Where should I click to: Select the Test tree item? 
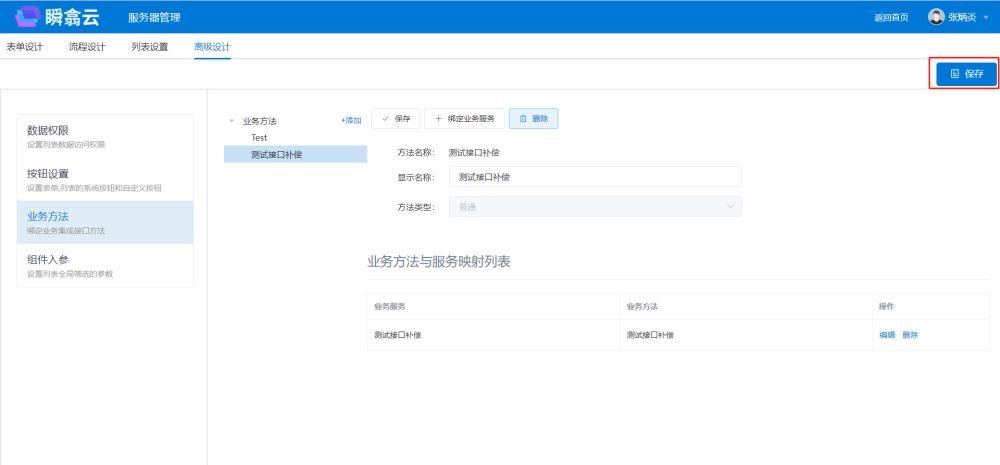pyautogui.click(x=259, y=137)
